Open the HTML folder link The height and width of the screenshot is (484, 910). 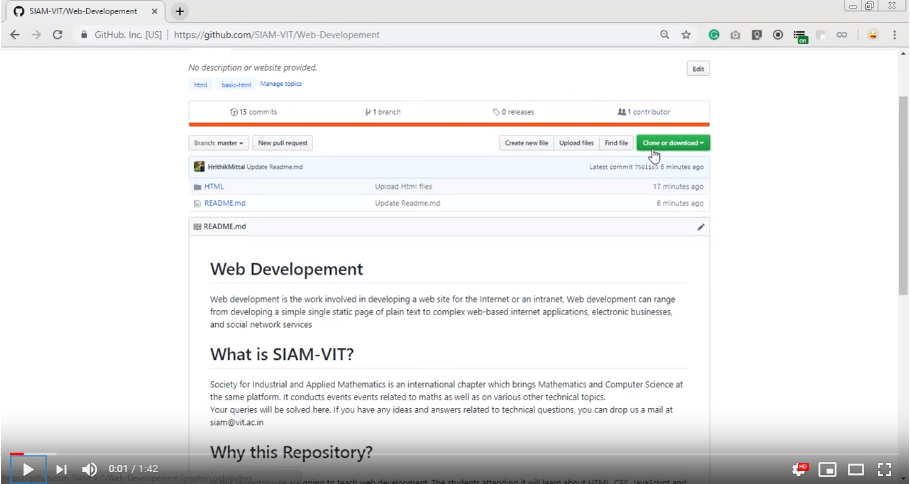[x=214, y=187]
